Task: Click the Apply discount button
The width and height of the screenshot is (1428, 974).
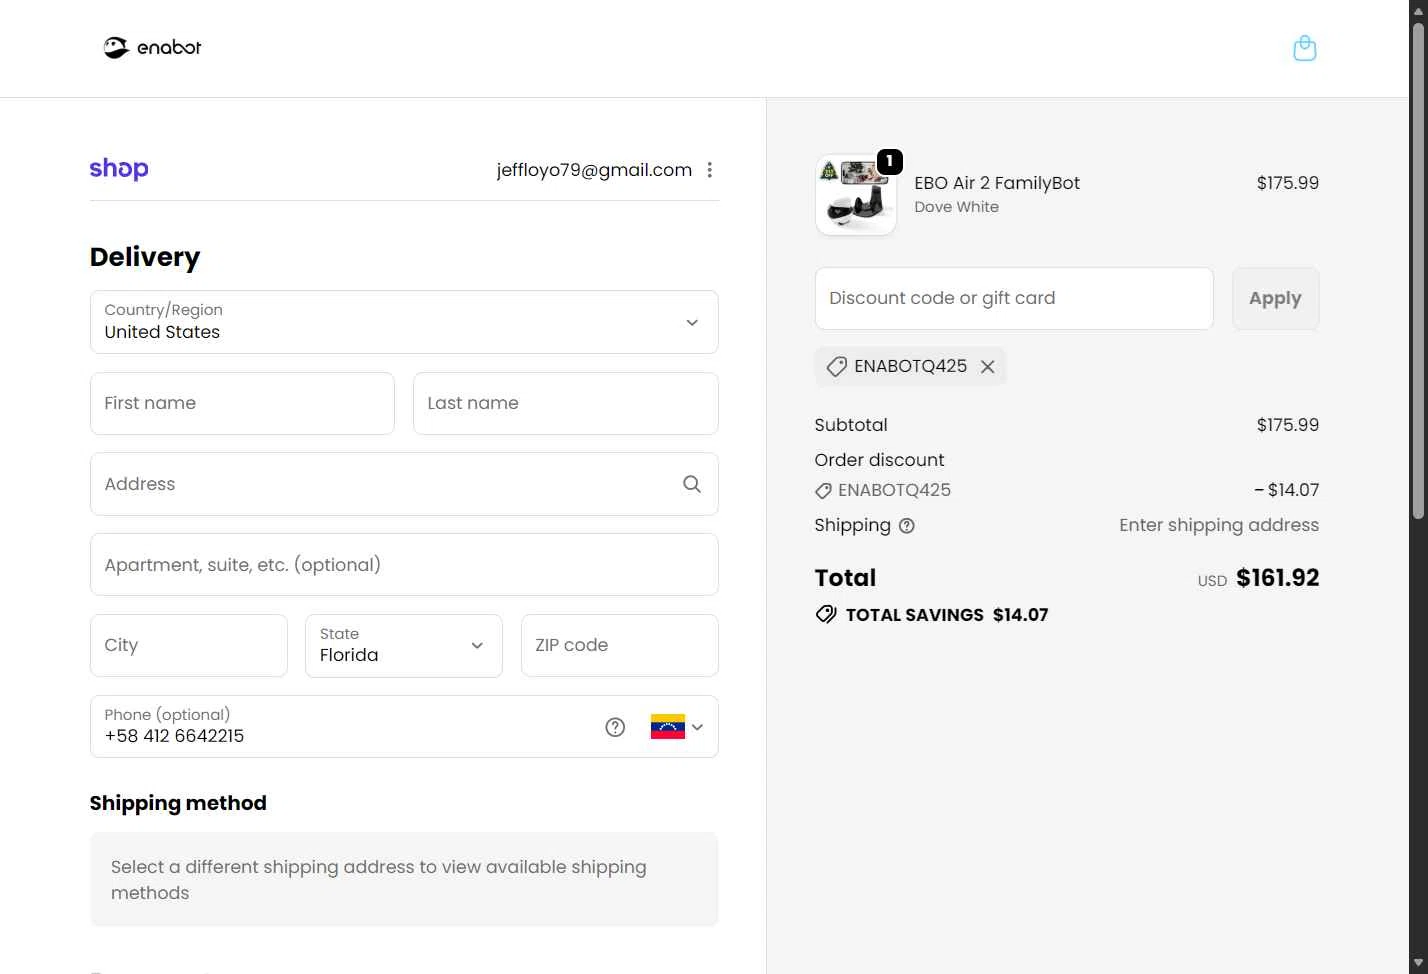Action: (1275, 298)
